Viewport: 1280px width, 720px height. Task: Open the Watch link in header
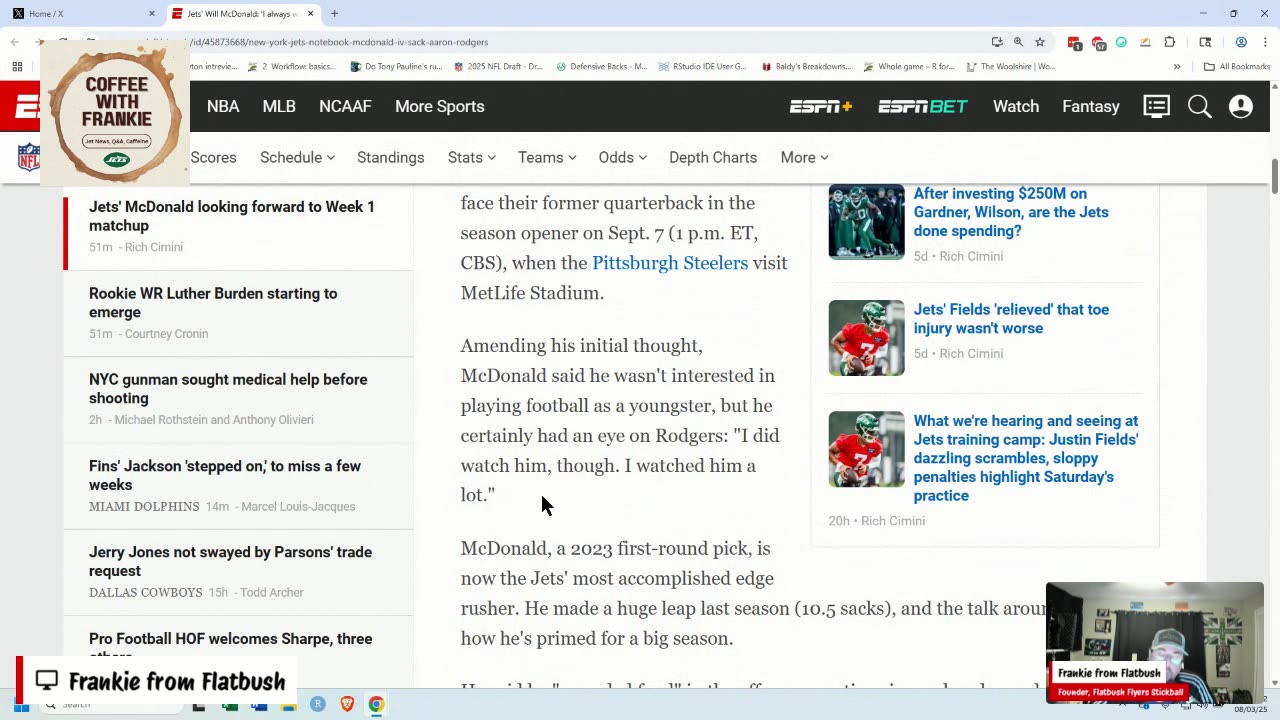click(x=1016, y=106)
